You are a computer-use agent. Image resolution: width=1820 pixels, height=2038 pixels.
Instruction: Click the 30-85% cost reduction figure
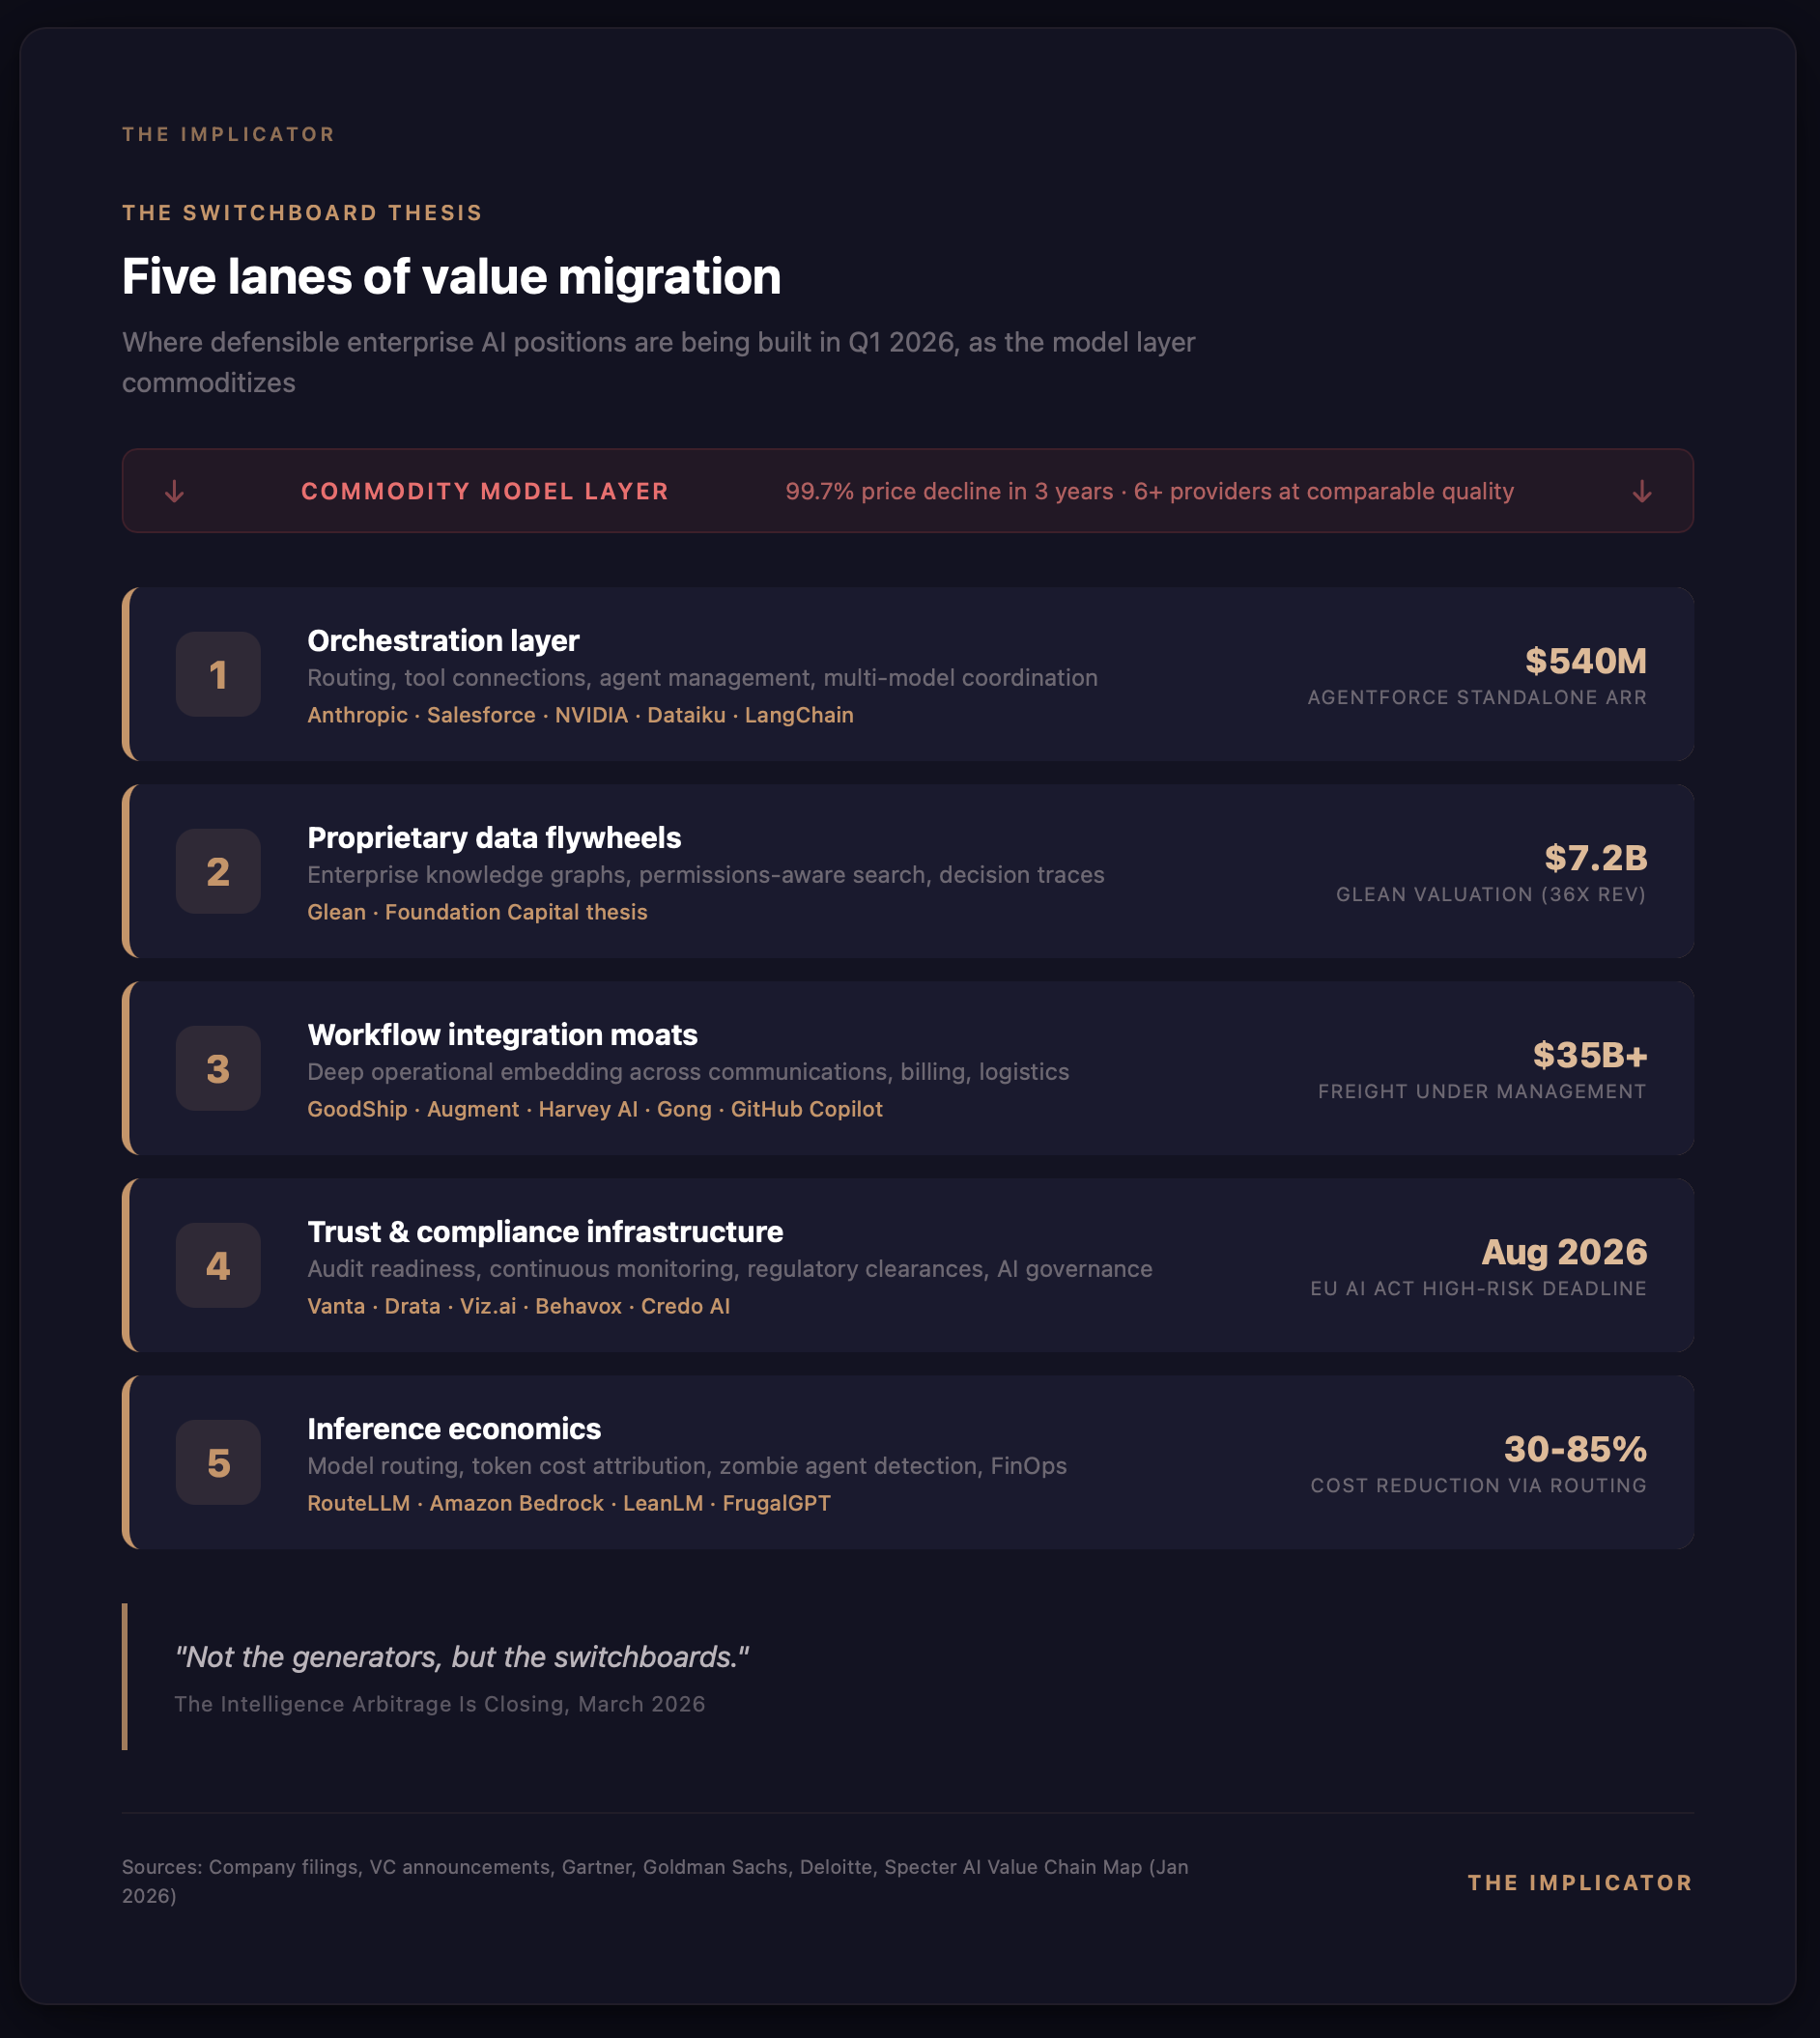point(1575,1449)
